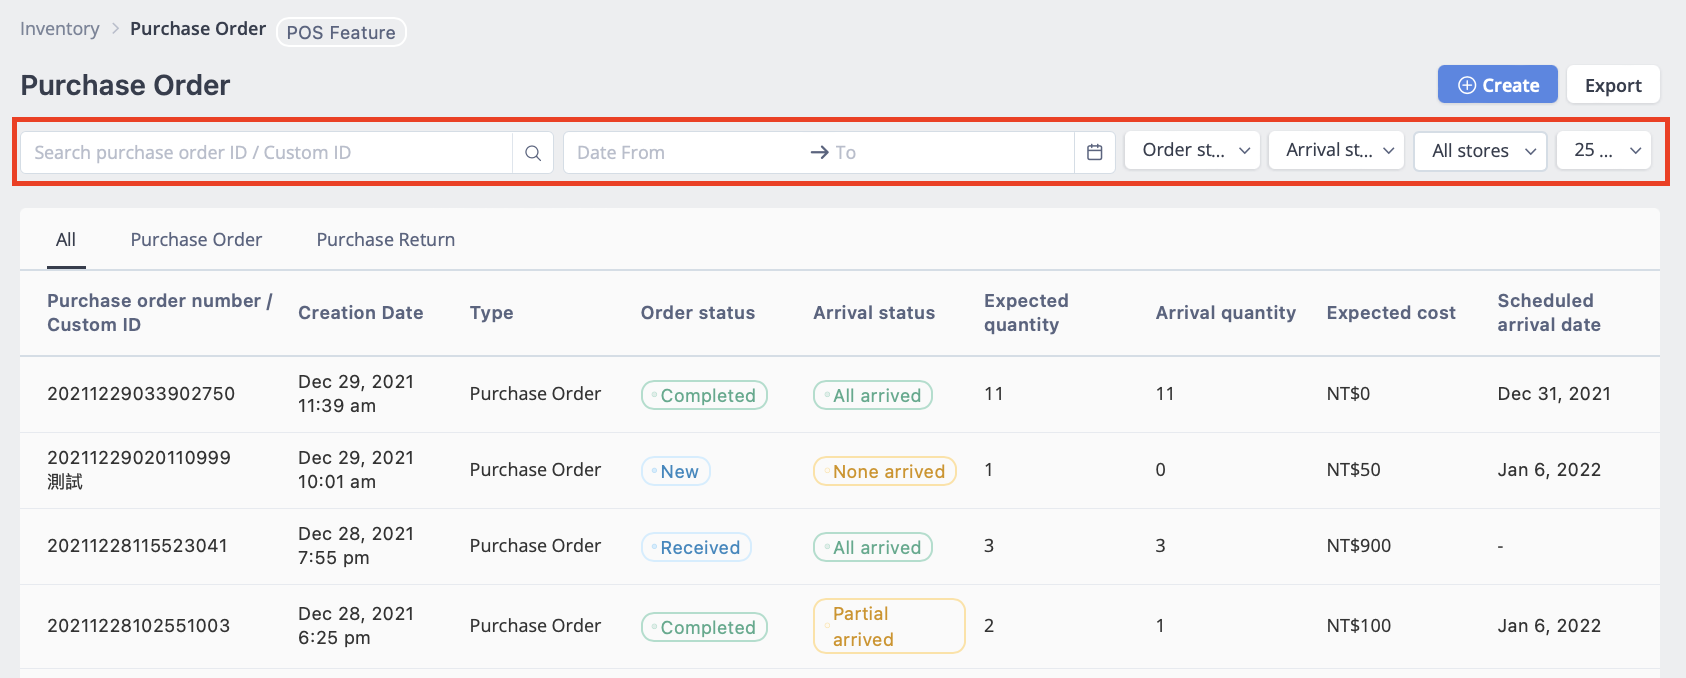Click All arrived badge in NT$0 row
The height and width of the screenshot is (678, 1686).
pyautogui.click(x=873, y=395)
